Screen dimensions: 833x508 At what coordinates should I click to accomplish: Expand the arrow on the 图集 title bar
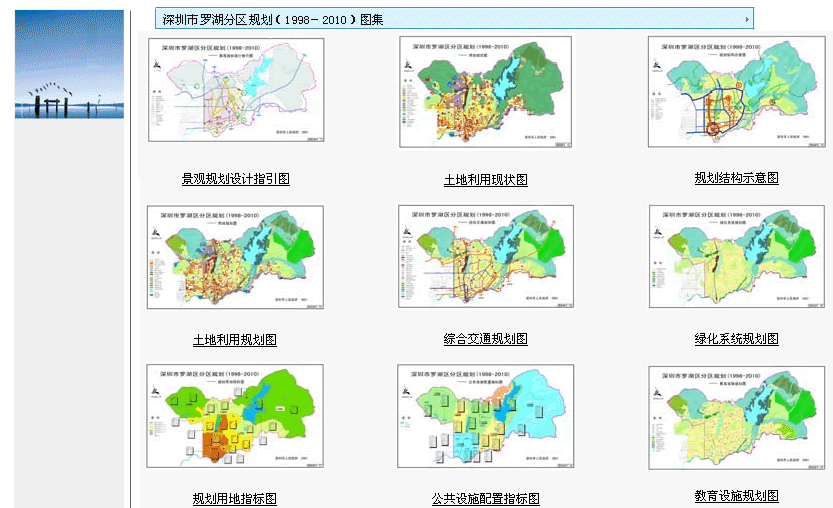747,19
